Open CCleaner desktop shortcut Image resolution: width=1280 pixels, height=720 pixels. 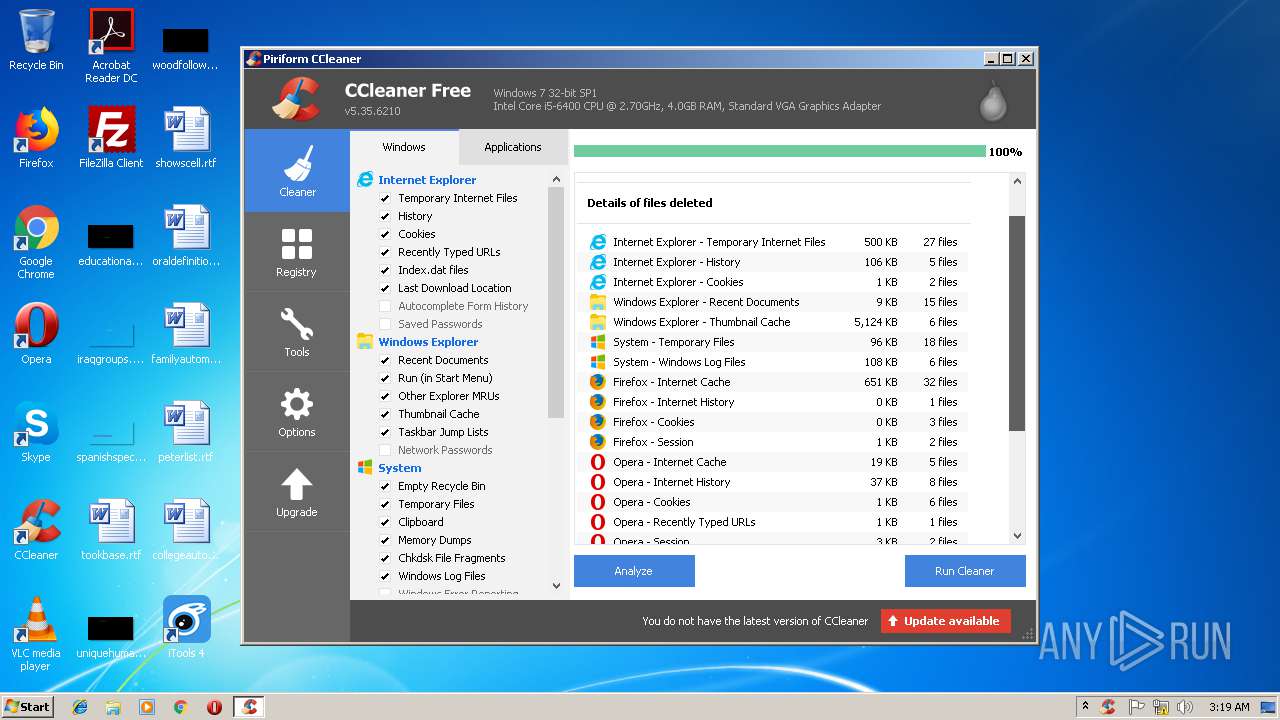point(36,530)
